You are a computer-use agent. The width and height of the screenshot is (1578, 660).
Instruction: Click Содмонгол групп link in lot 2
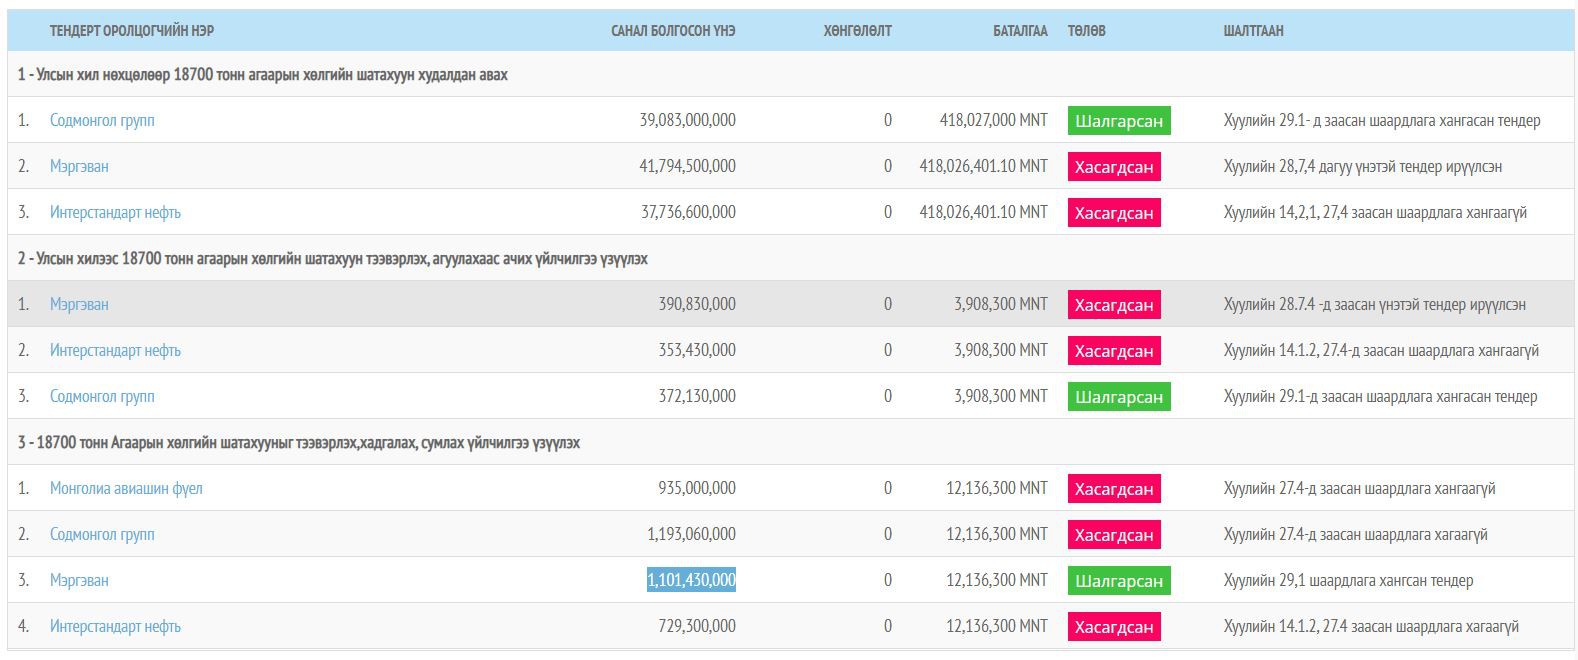(102, 396)
